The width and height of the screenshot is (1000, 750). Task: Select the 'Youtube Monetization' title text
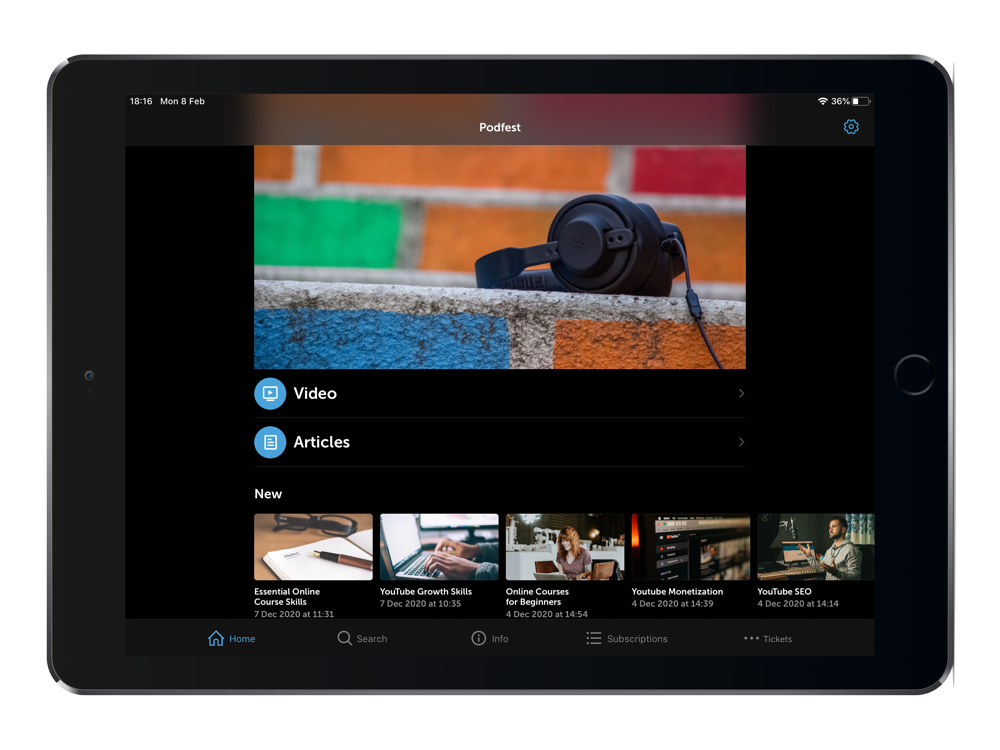[x=677, y=592]
